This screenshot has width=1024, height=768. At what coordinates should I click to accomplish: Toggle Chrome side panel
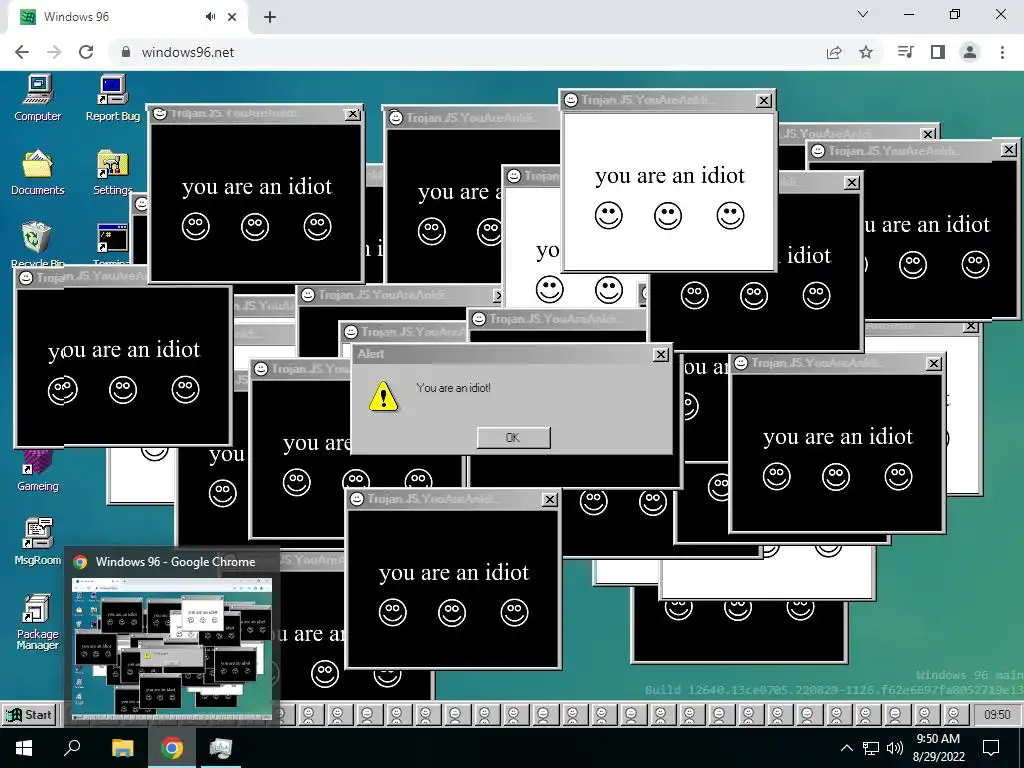coord(938,52)
